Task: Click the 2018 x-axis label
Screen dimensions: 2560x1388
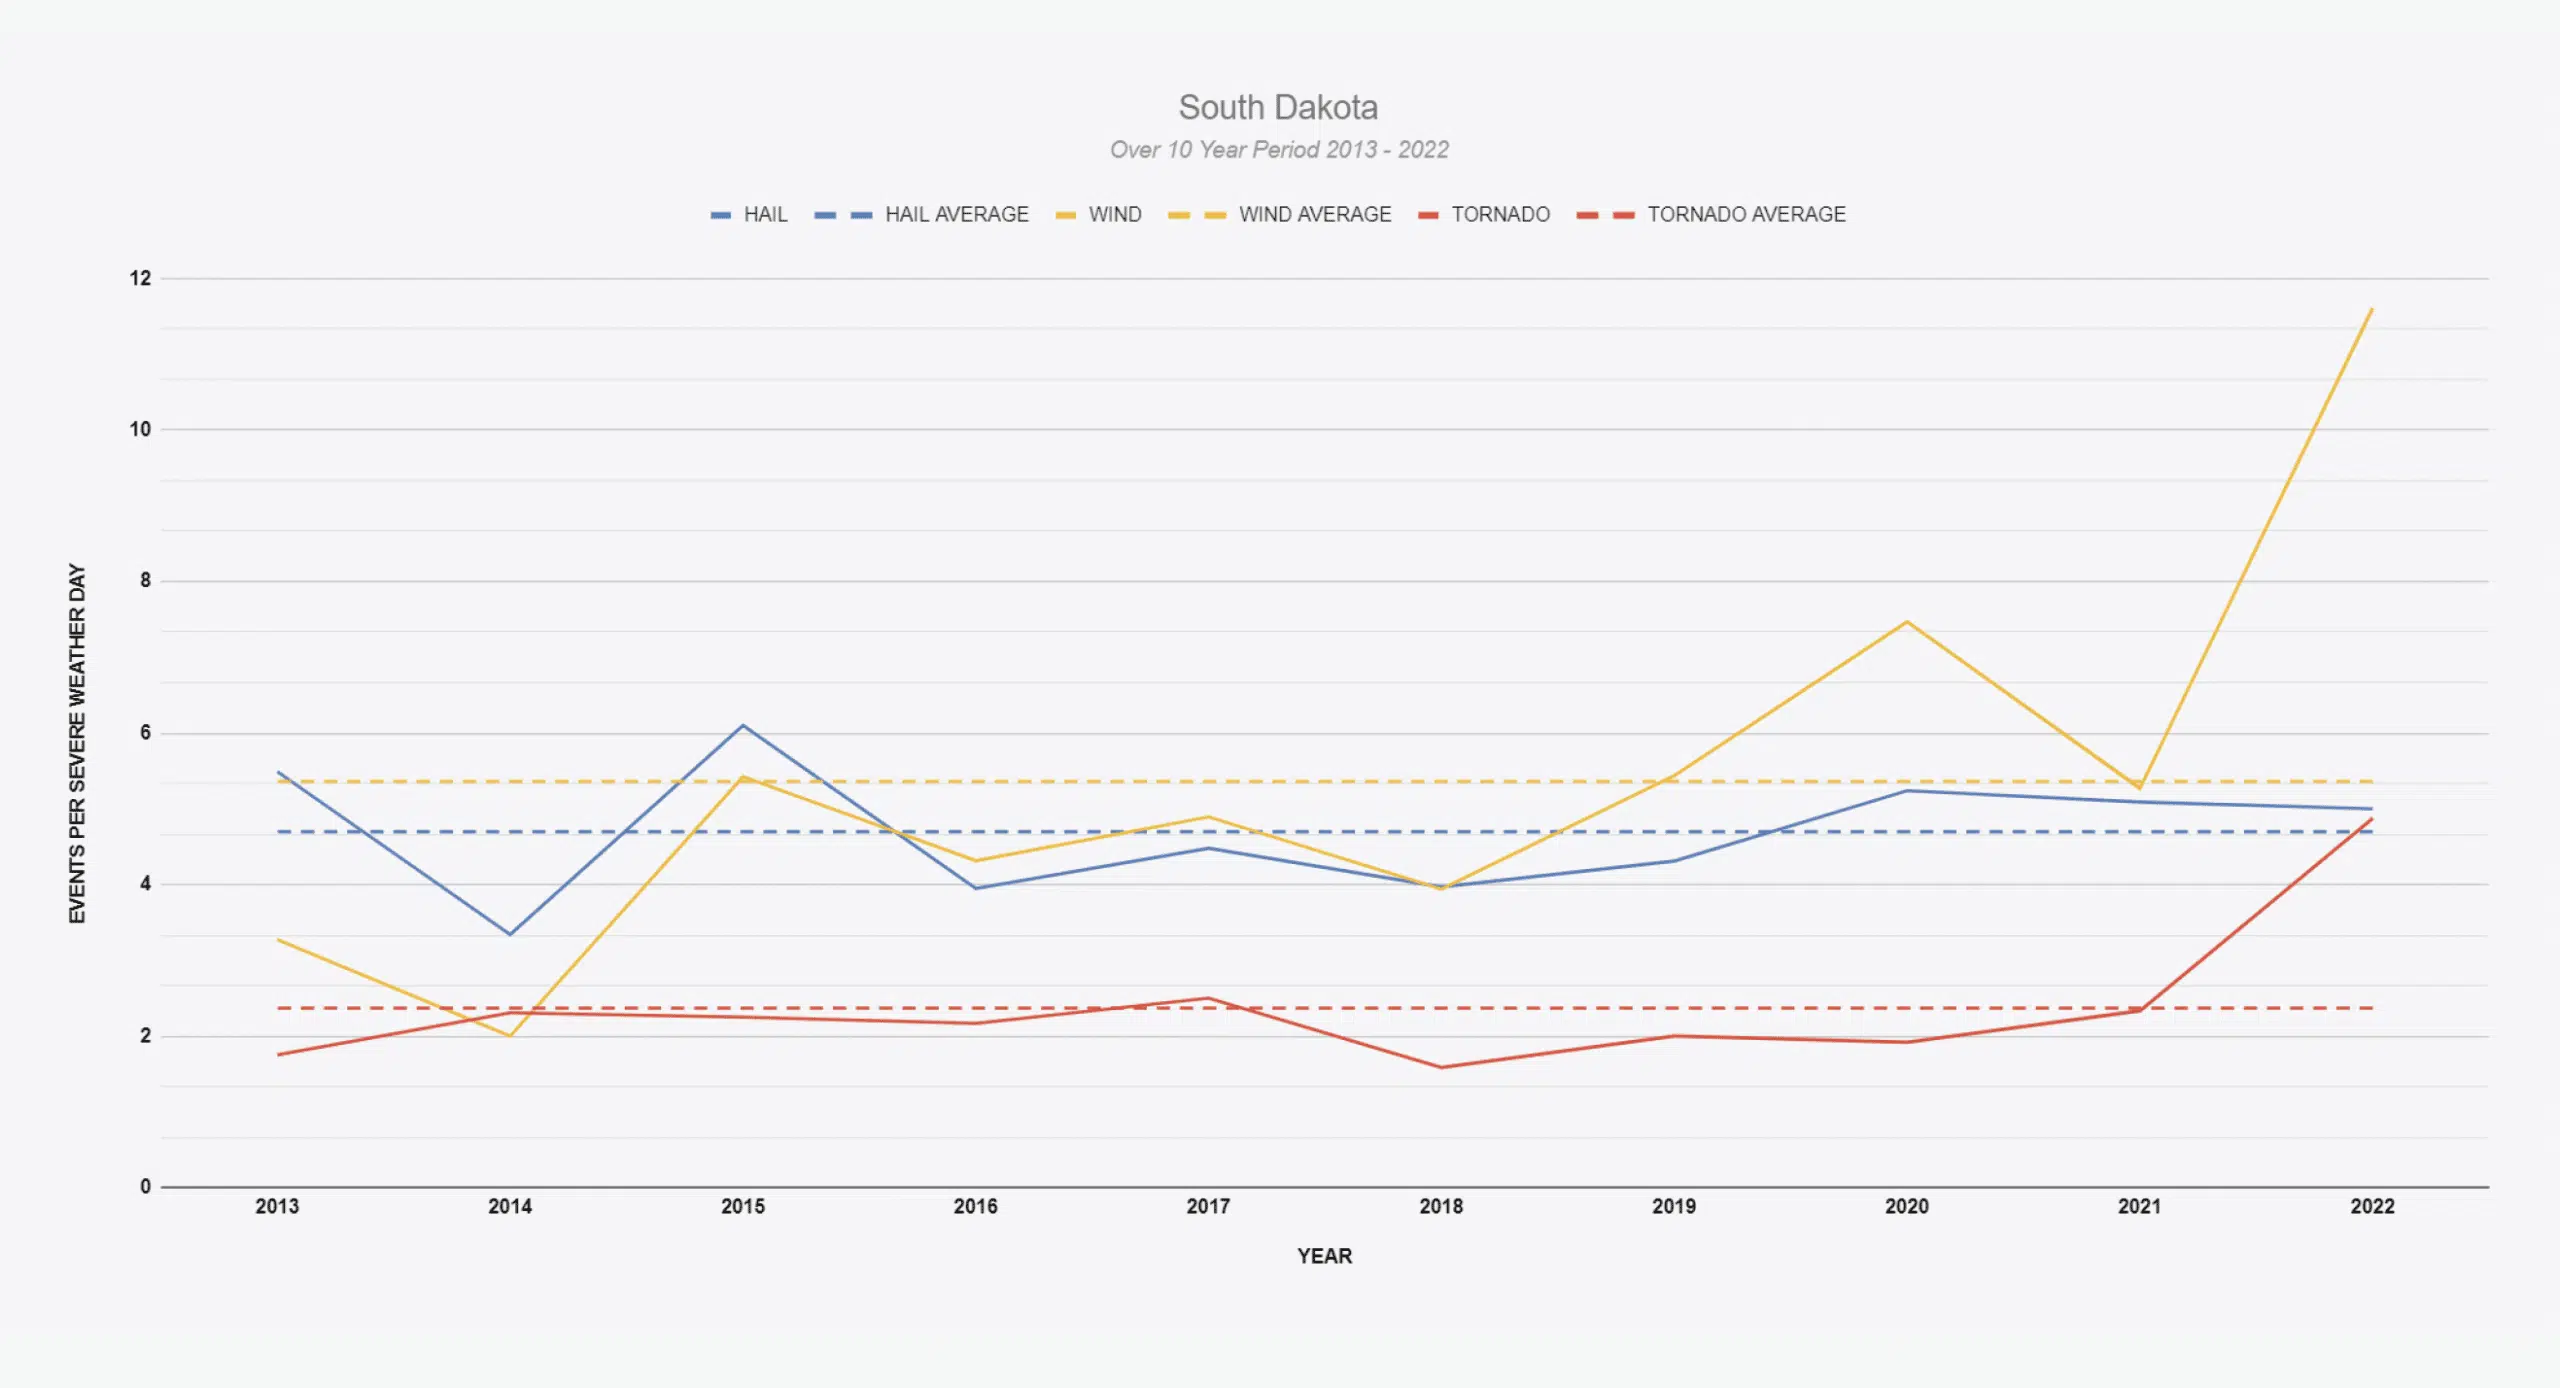Action: (x=1440, y=1207)
